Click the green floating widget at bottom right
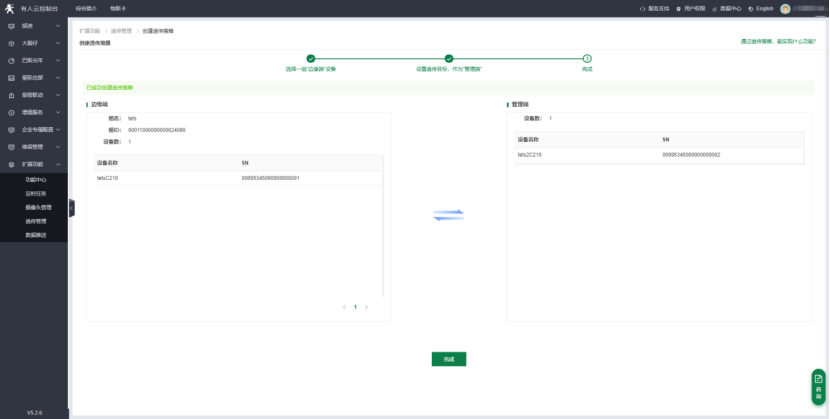Viewport: 830px width, 419px height. click(818, 386)
